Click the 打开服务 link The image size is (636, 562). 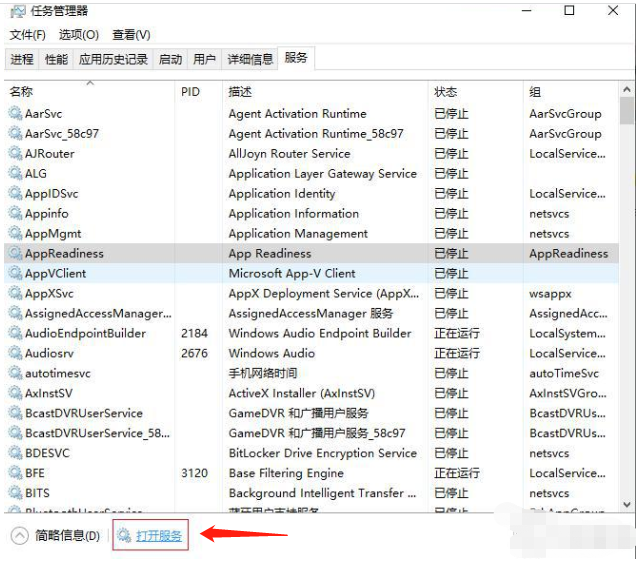[x=159, y=536]
